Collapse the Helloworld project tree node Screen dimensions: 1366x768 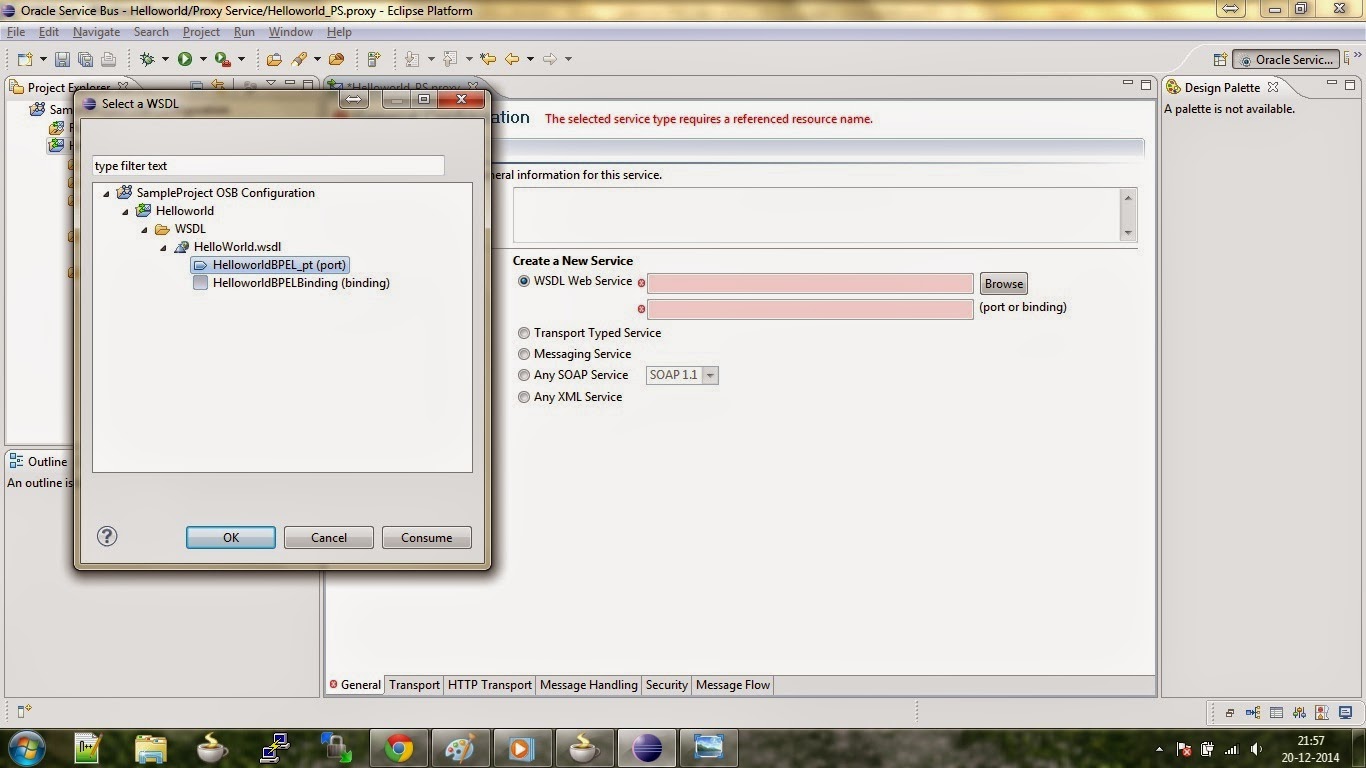point(125,211)
